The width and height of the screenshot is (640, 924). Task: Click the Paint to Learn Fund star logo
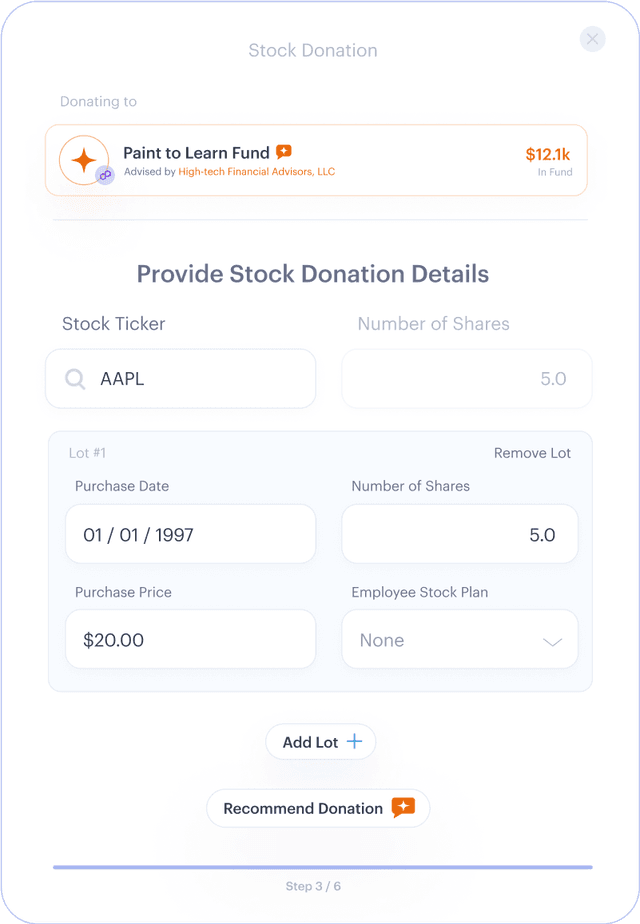(84, 160)
